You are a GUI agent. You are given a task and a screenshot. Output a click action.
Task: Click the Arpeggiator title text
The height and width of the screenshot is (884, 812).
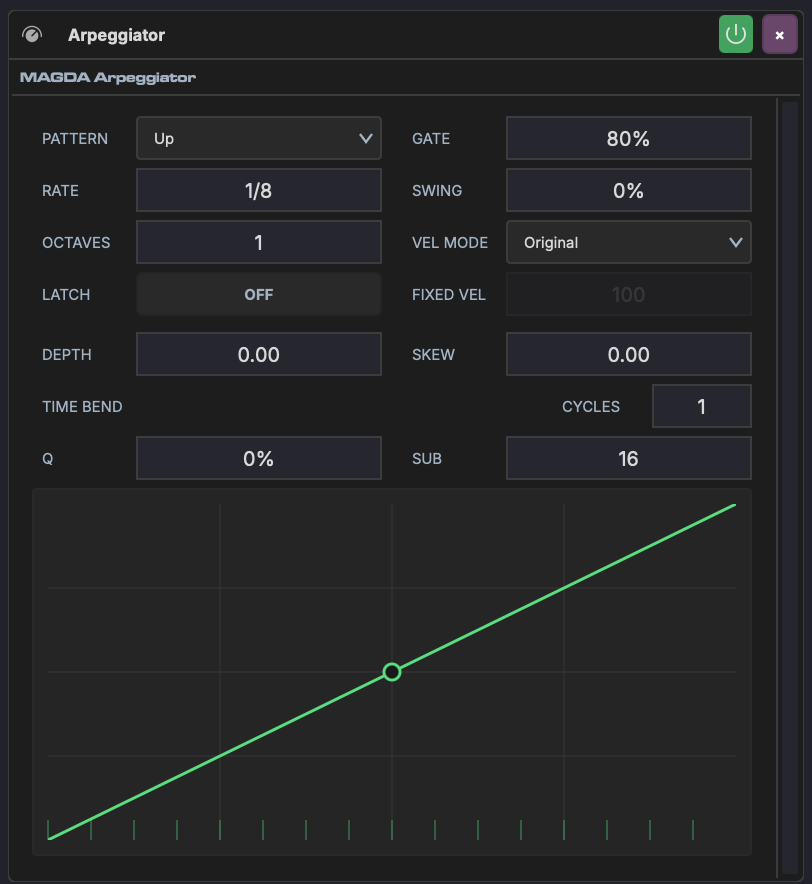pyautogui.click(x=116, y=33)
